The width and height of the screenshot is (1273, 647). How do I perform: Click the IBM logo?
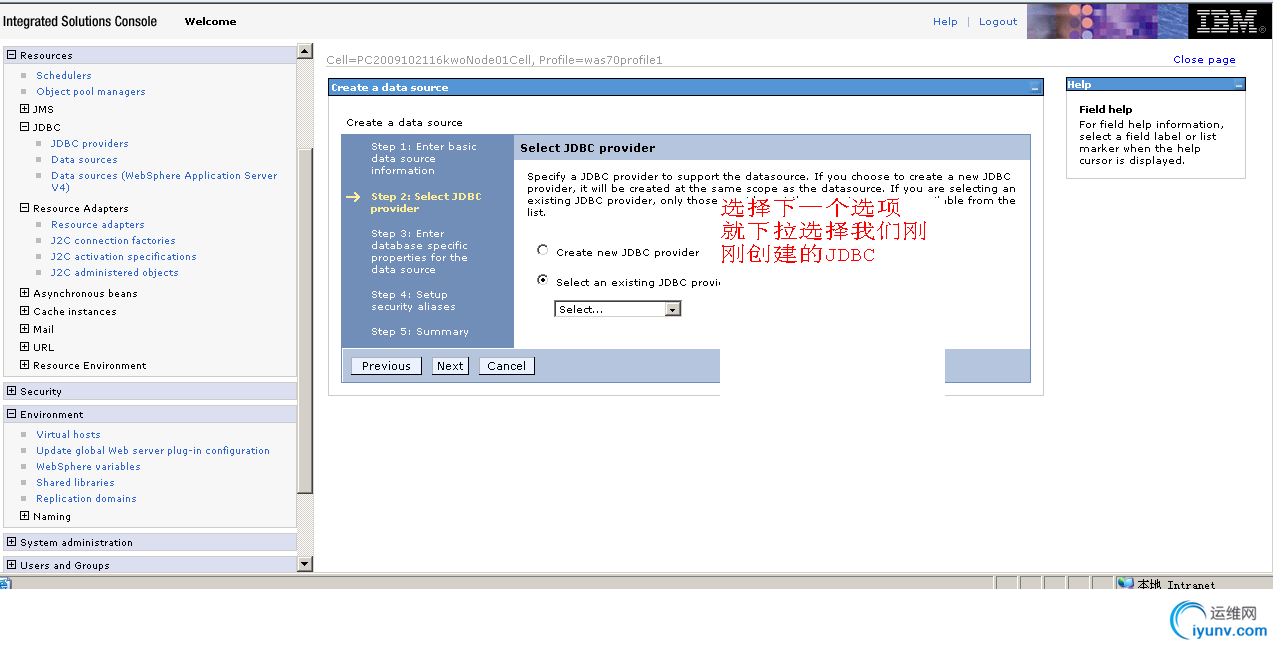1230,21
